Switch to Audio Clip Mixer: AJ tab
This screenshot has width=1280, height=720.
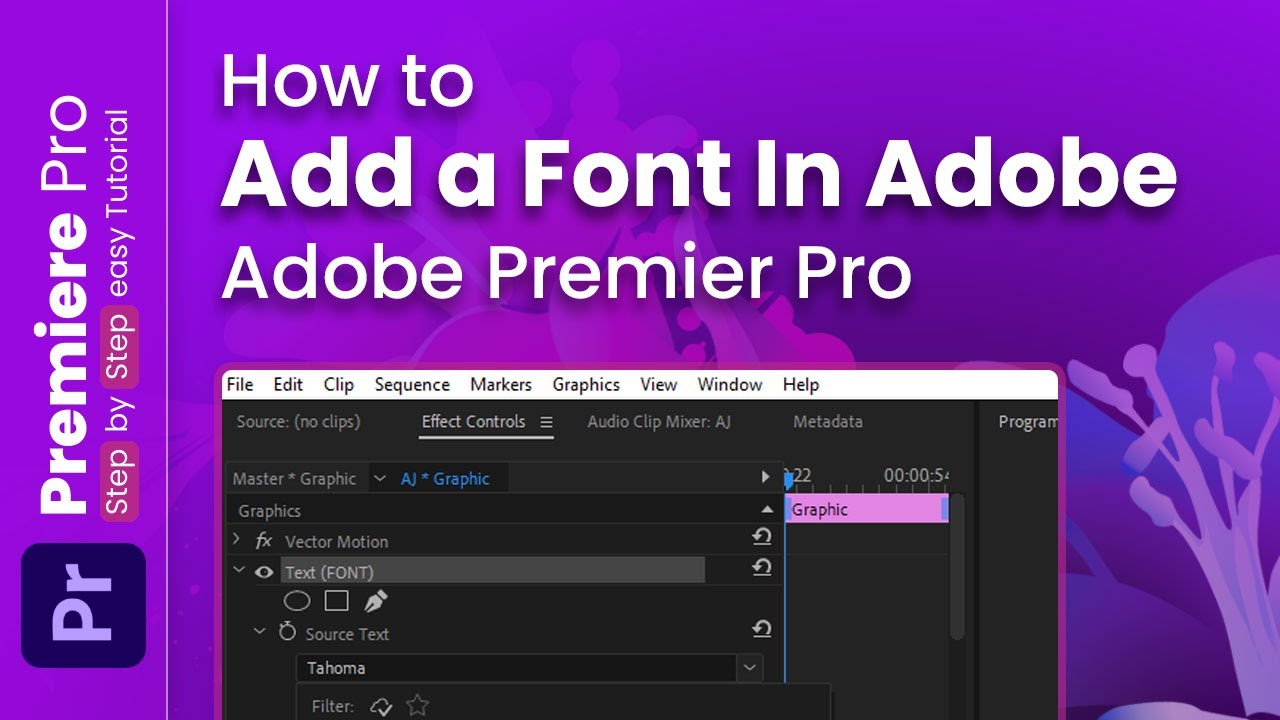click(659, 422)
